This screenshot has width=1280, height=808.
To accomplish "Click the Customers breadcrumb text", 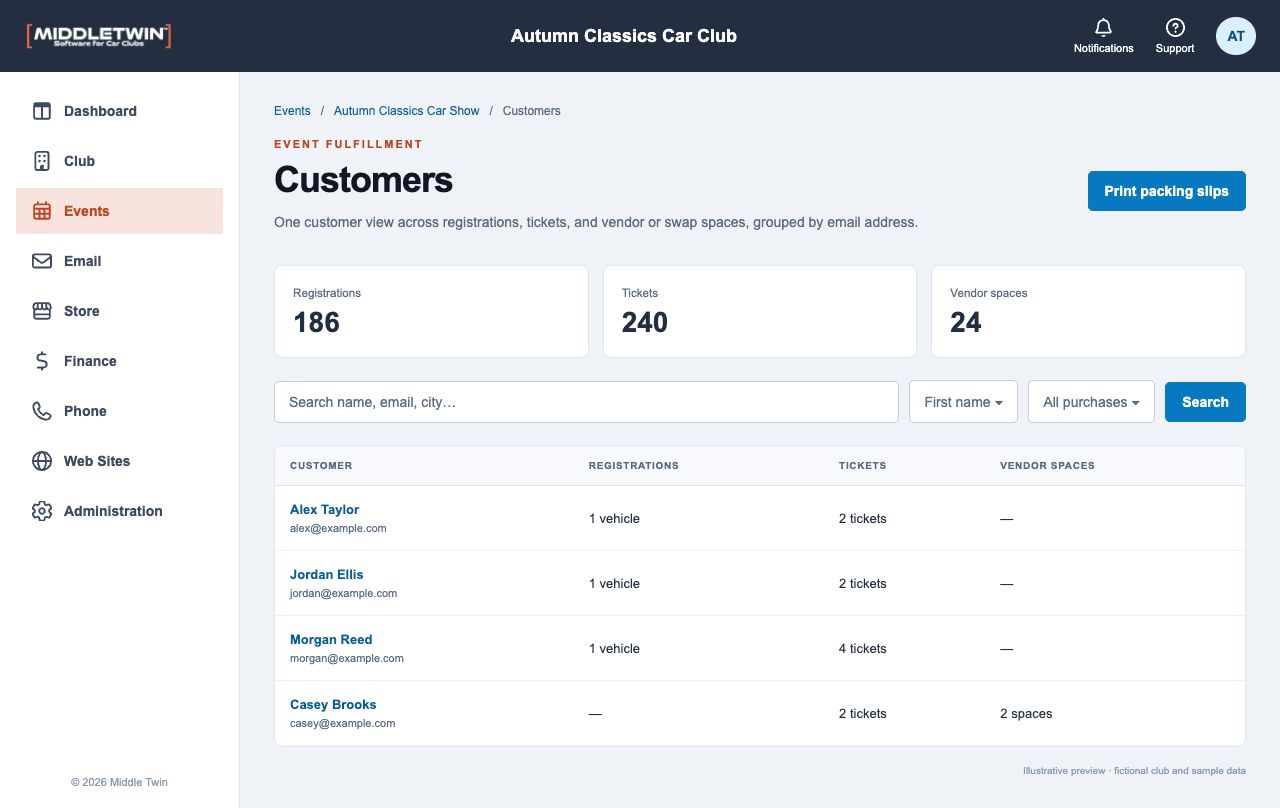I will [531, 111].
